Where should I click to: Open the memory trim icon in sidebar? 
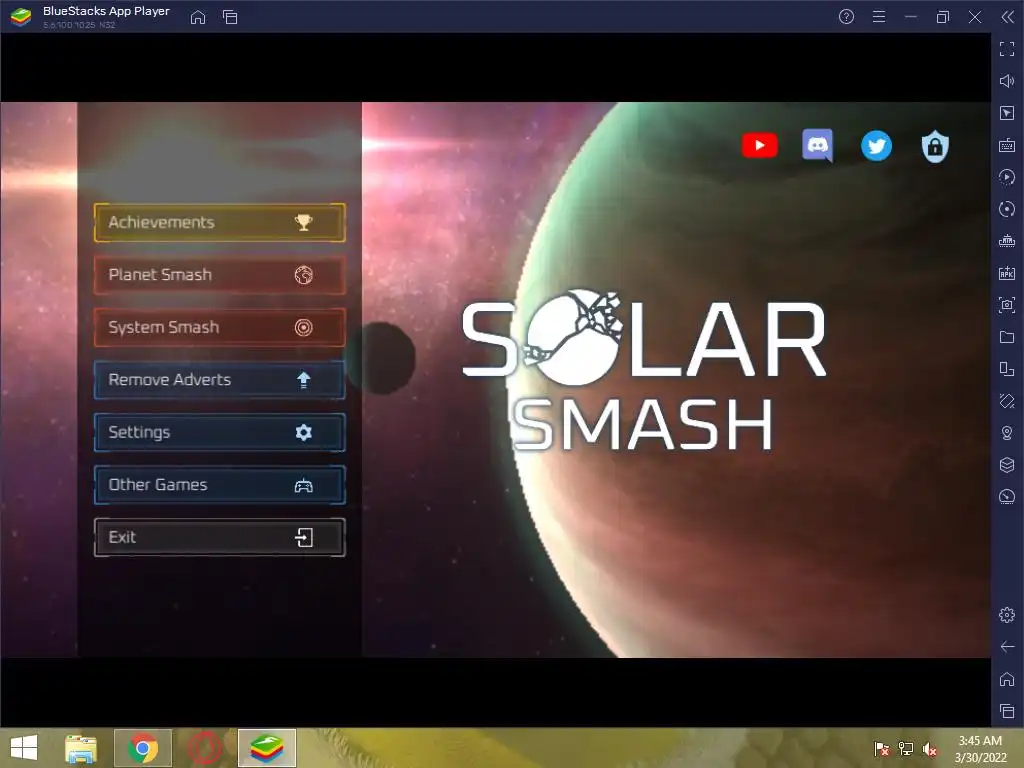pos(1007,241)
